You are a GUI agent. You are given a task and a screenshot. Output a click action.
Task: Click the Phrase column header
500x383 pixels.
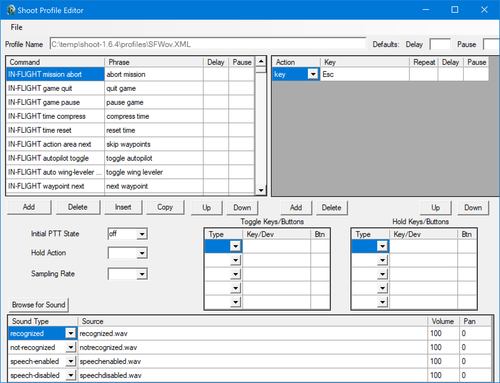(x=154, y=62)
